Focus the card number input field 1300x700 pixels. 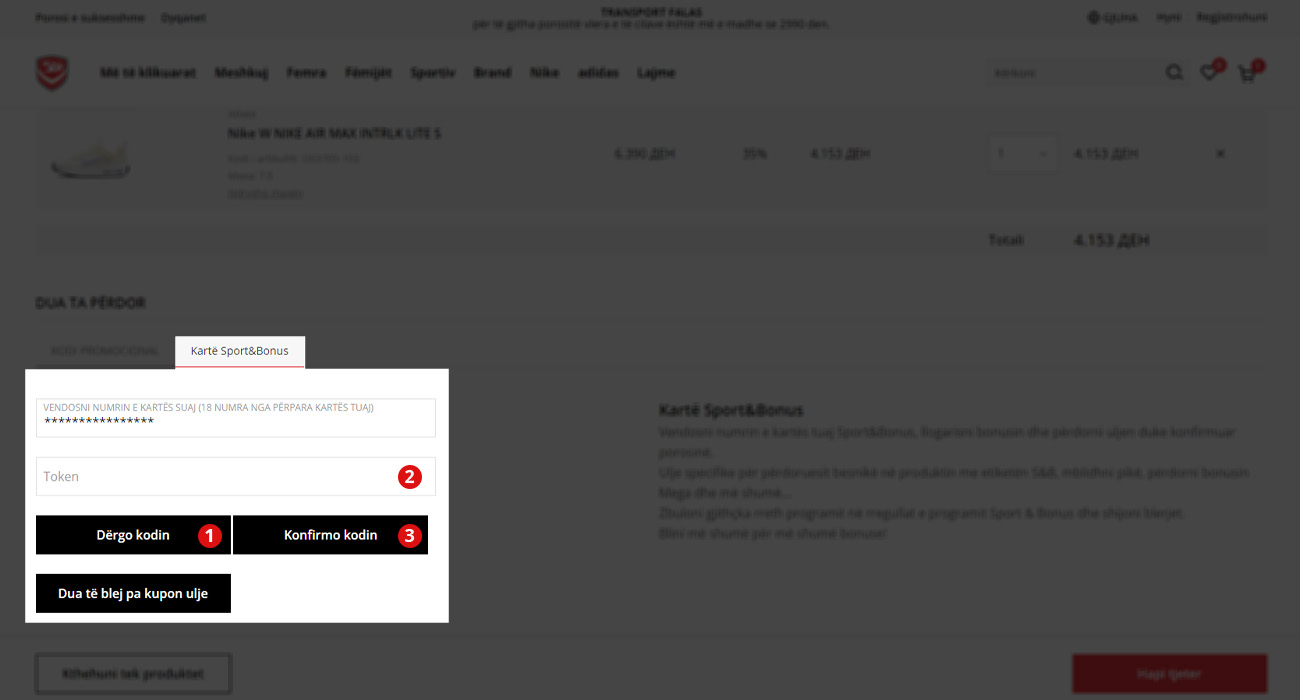pos(235,422)
